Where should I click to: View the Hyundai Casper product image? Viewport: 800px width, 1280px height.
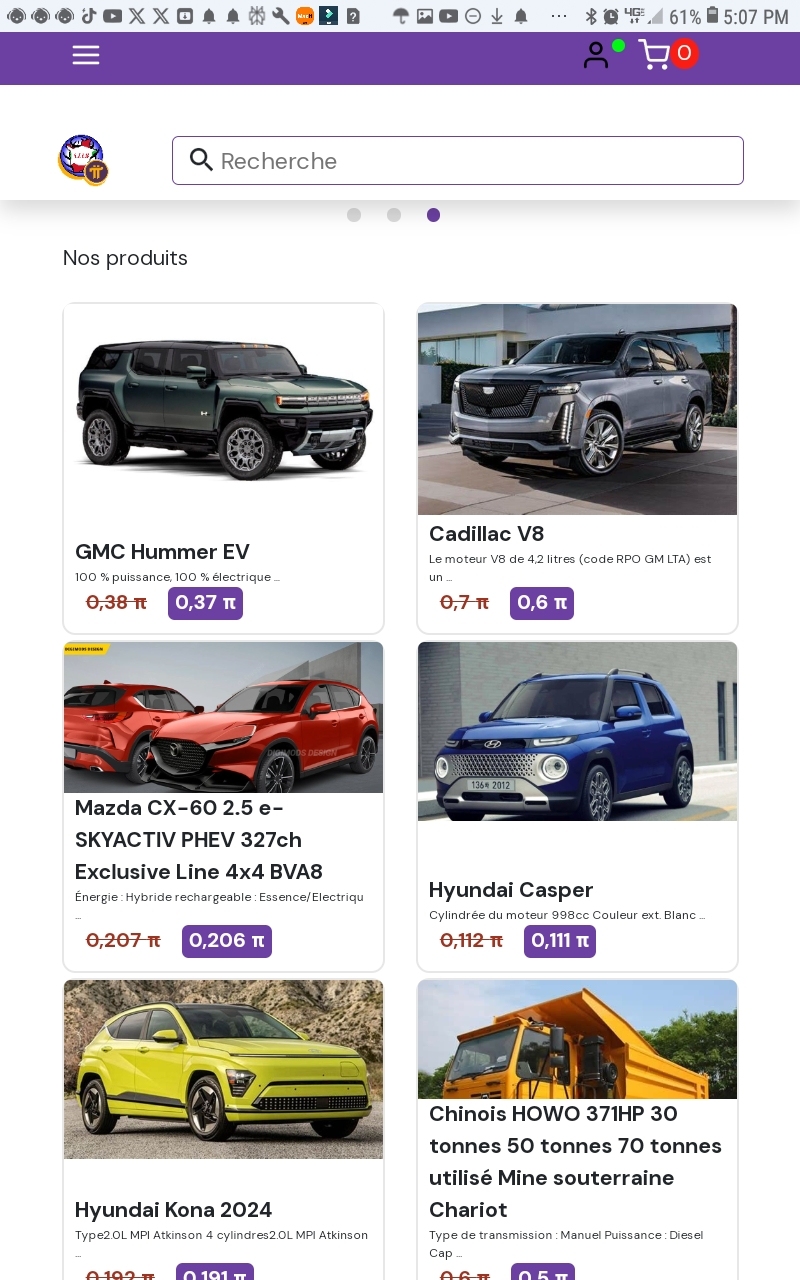click(x=577, y=732)
